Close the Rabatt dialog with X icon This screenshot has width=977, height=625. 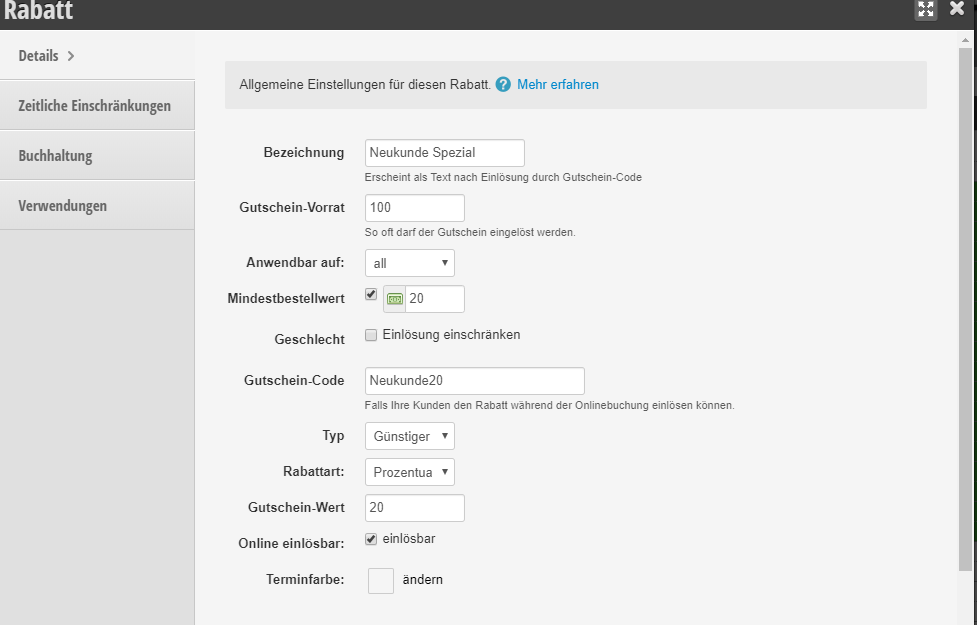tap(957, 8)
